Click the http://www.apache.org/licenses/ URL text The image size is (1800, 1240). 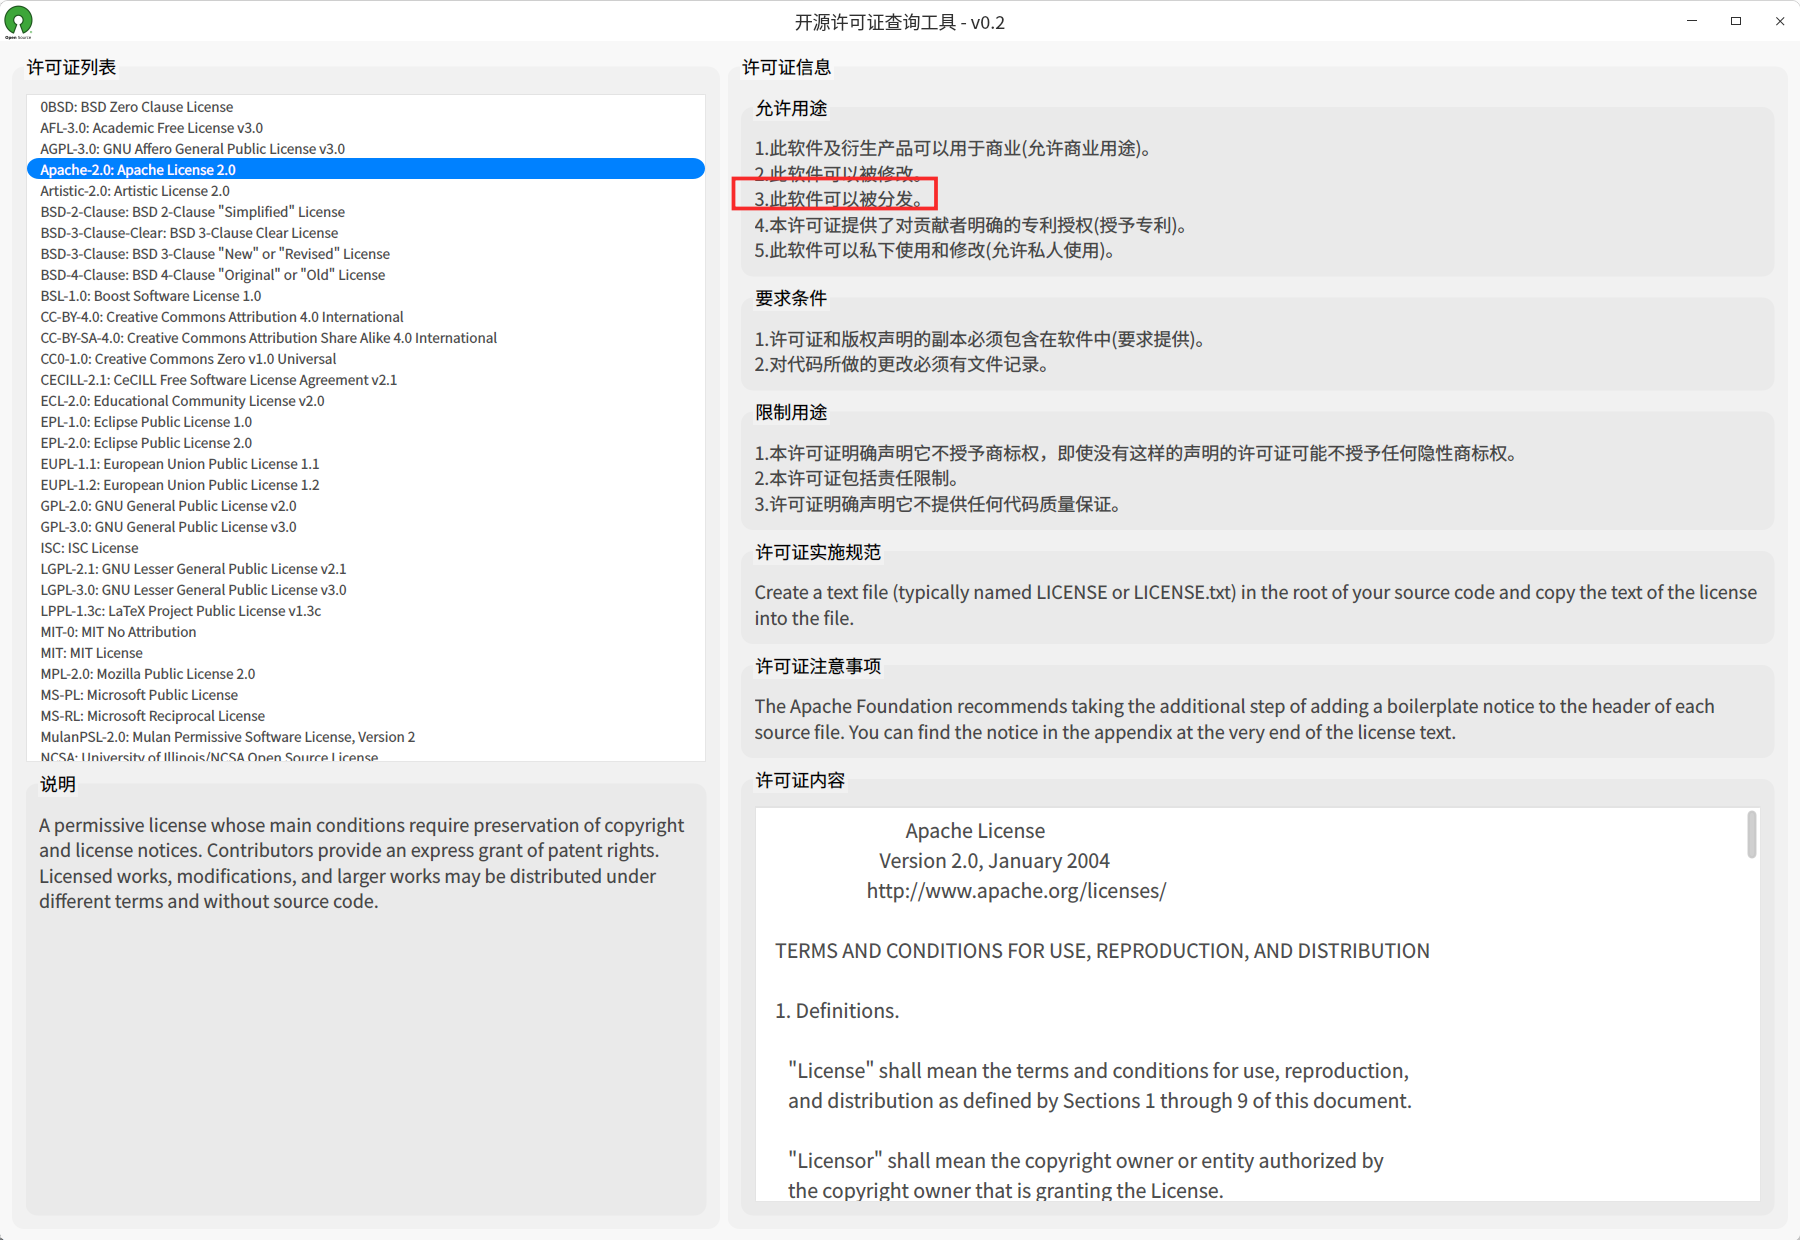click(x=1016, y=891)
